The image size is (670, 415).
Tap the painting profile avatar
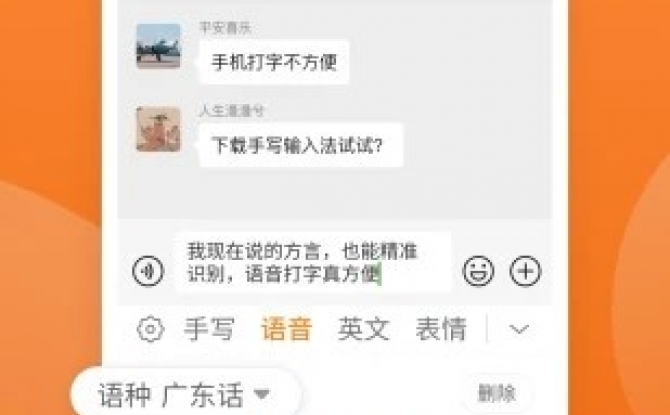click(x=159, y=129)
